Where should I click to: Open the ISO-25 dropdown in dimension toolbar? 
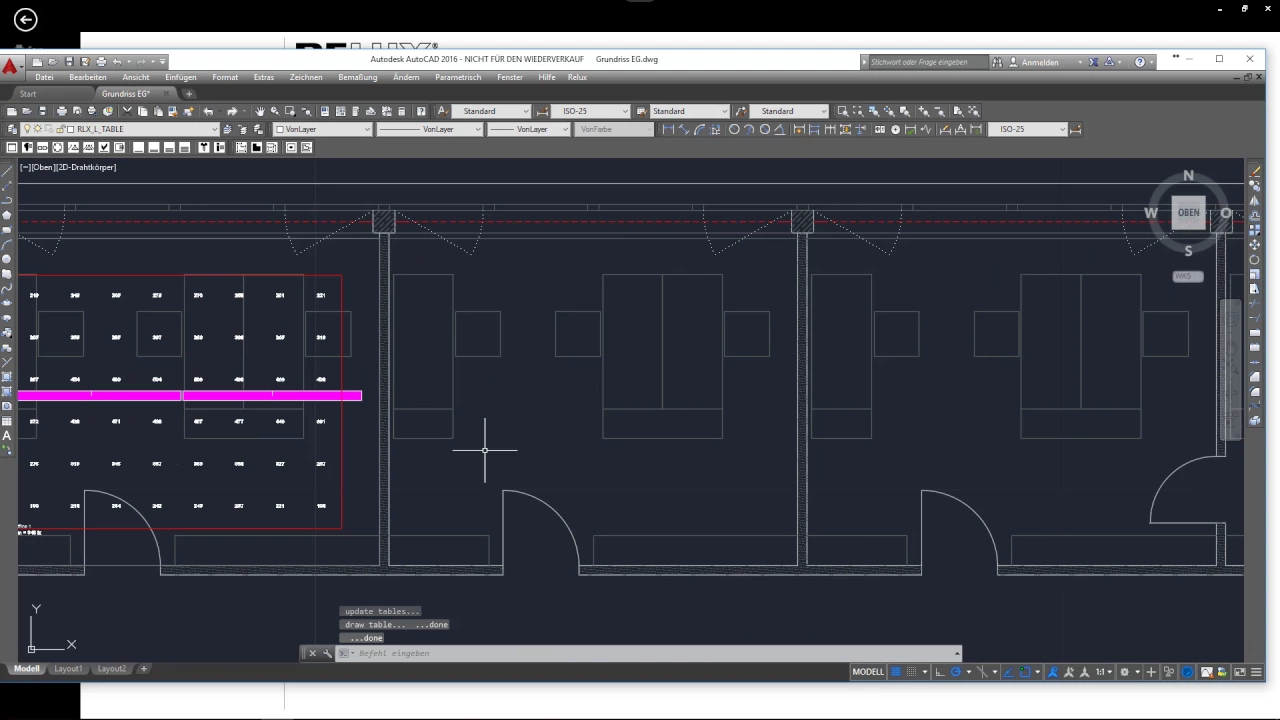pos(1027,129)
